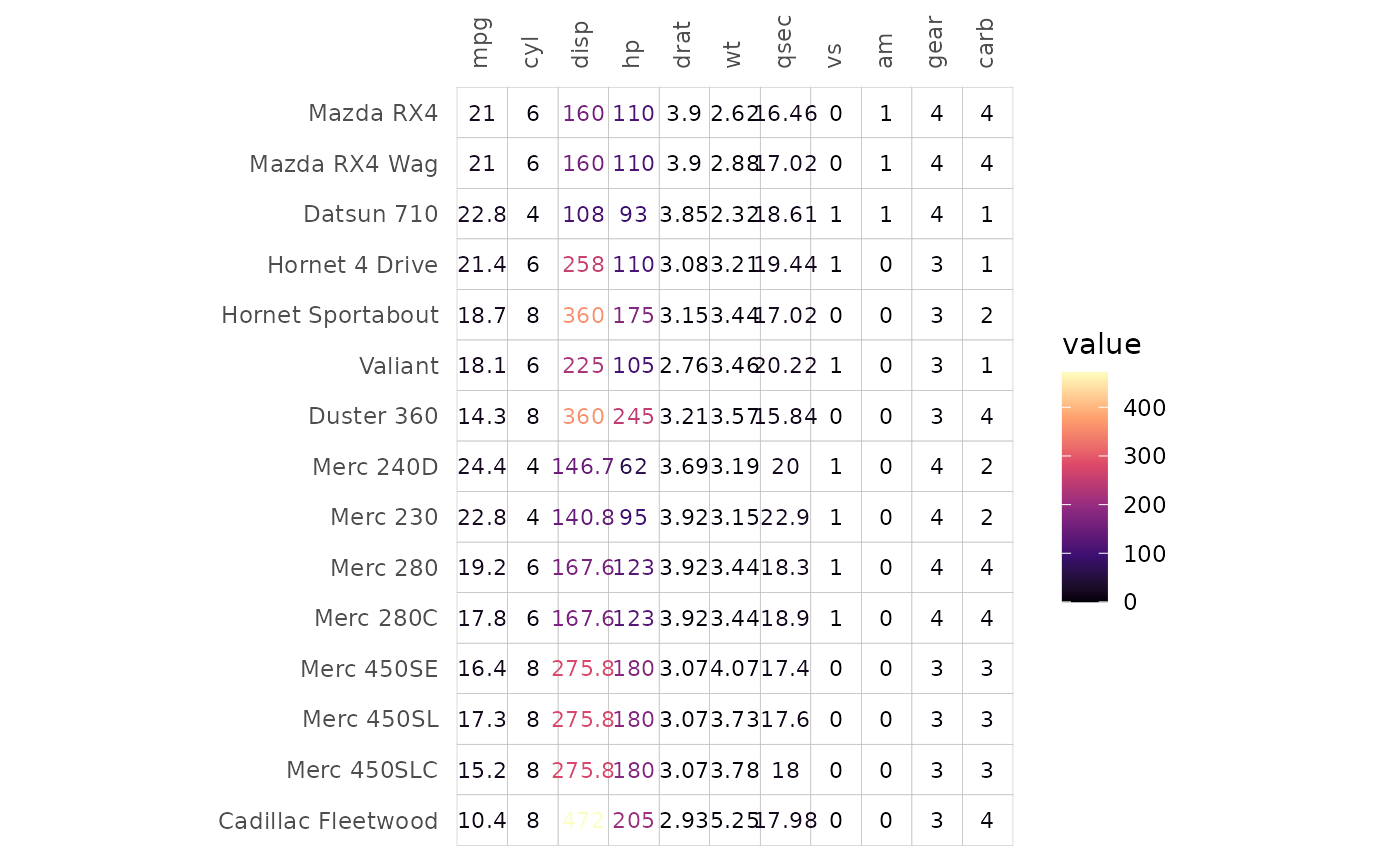Image resolution: width=1400 pixels, height=865 pixels.
Task: Click Duster 360 hp cell 245
Action: click(634, 416)
